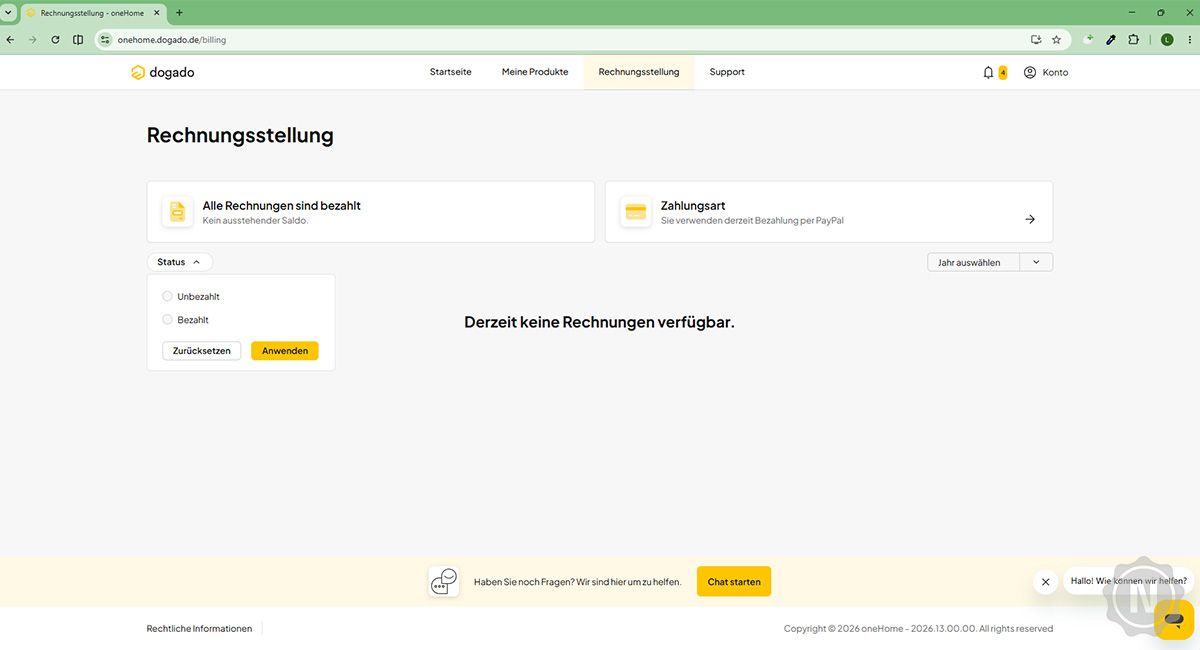Reload the billing page
1200x650 pixels.
55,40
